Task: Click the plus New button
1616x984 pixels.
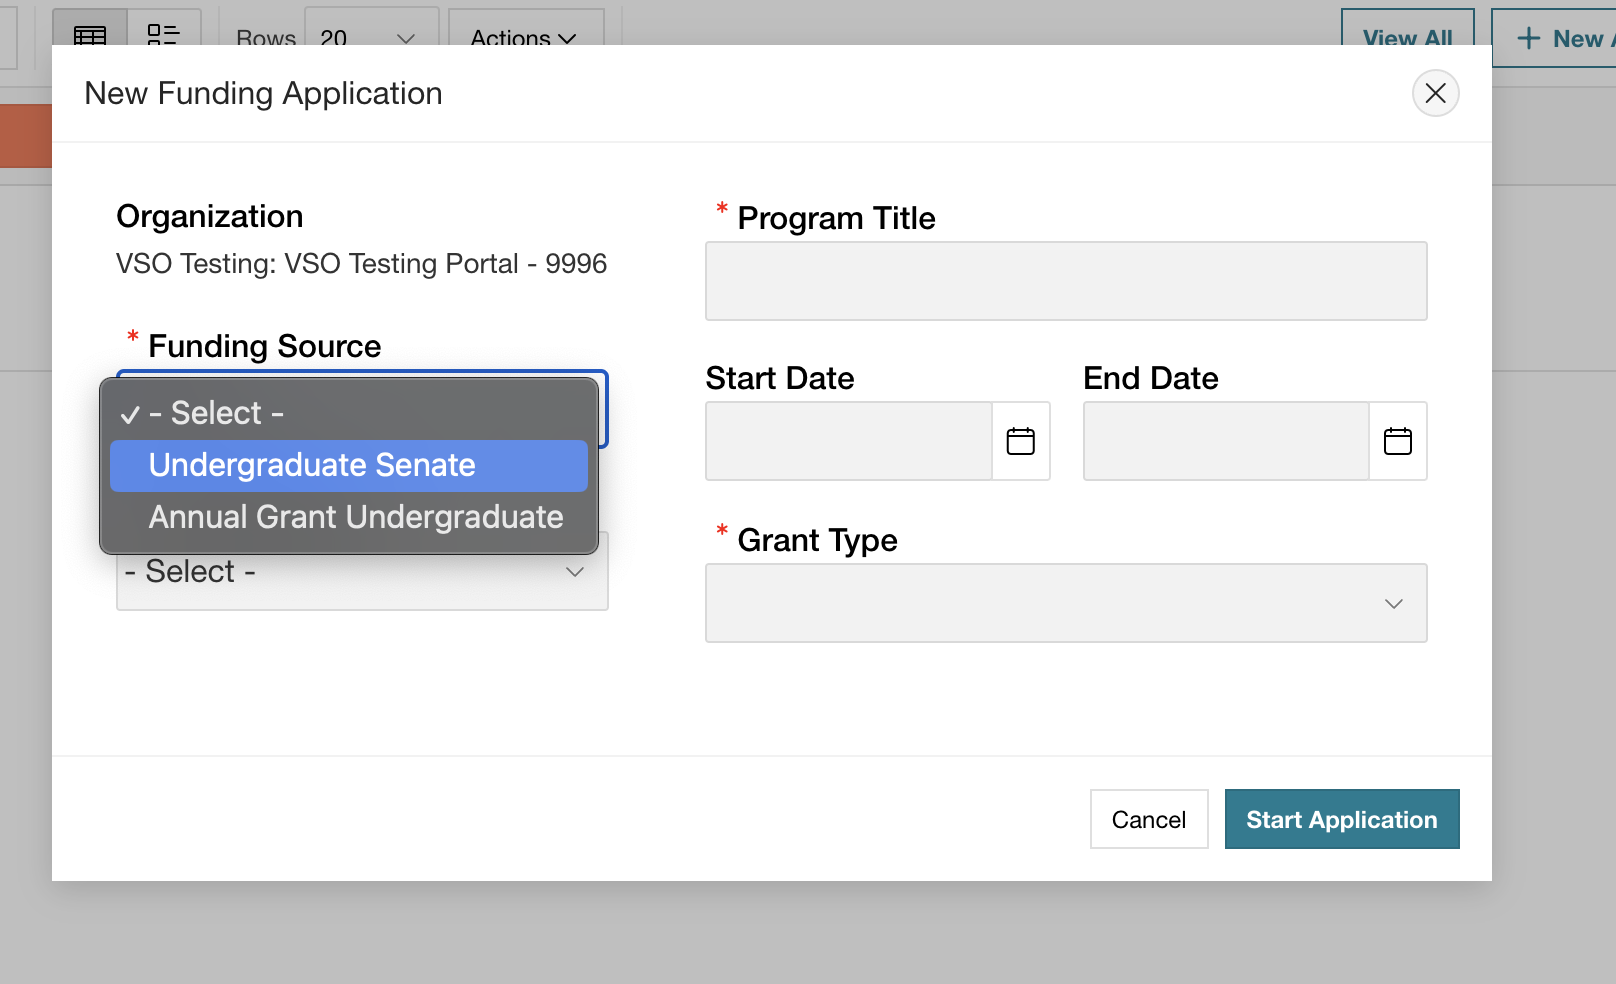Action: coord(1560,38)
